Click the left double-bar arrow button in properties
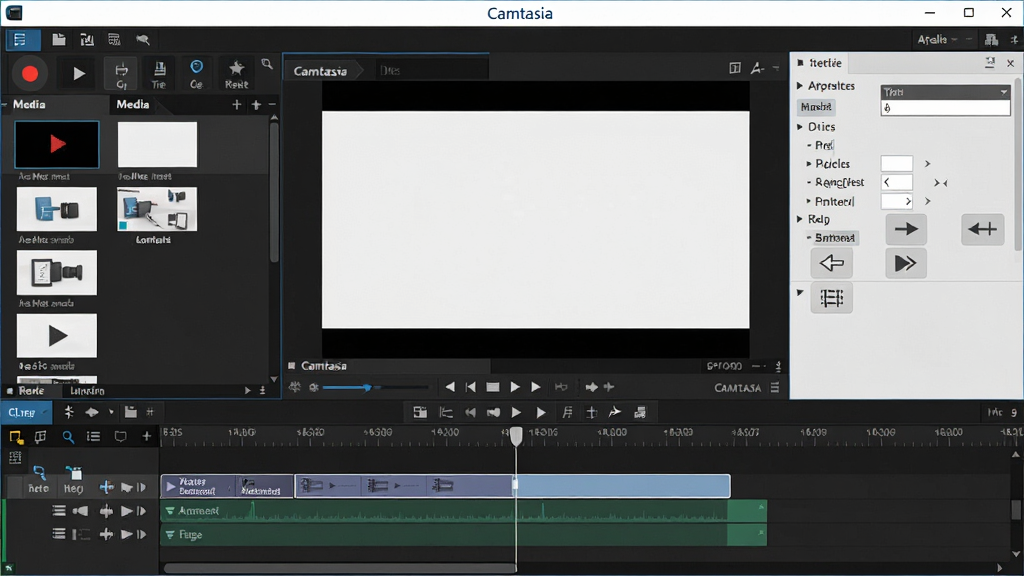 pyautogui.click(x=982, y=229)
